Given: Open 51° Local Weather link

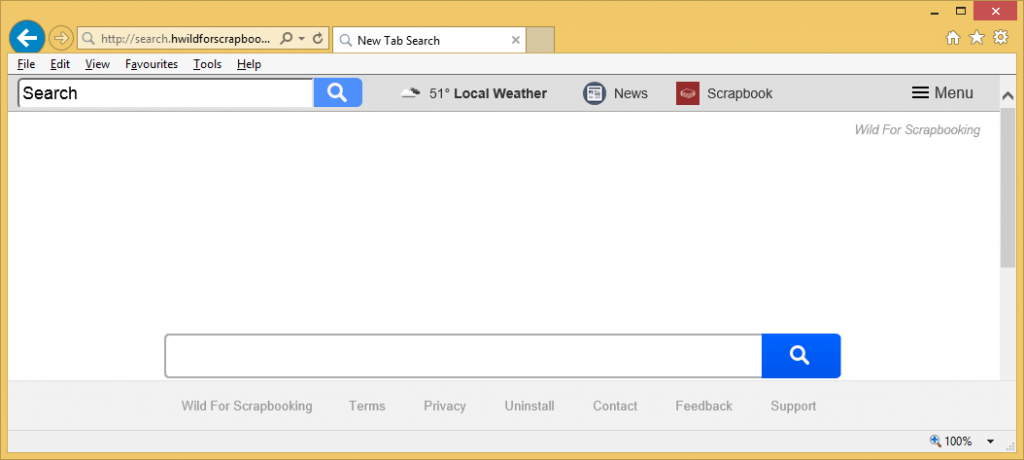Looking at the screenshot, I should (x=488, y=93).
